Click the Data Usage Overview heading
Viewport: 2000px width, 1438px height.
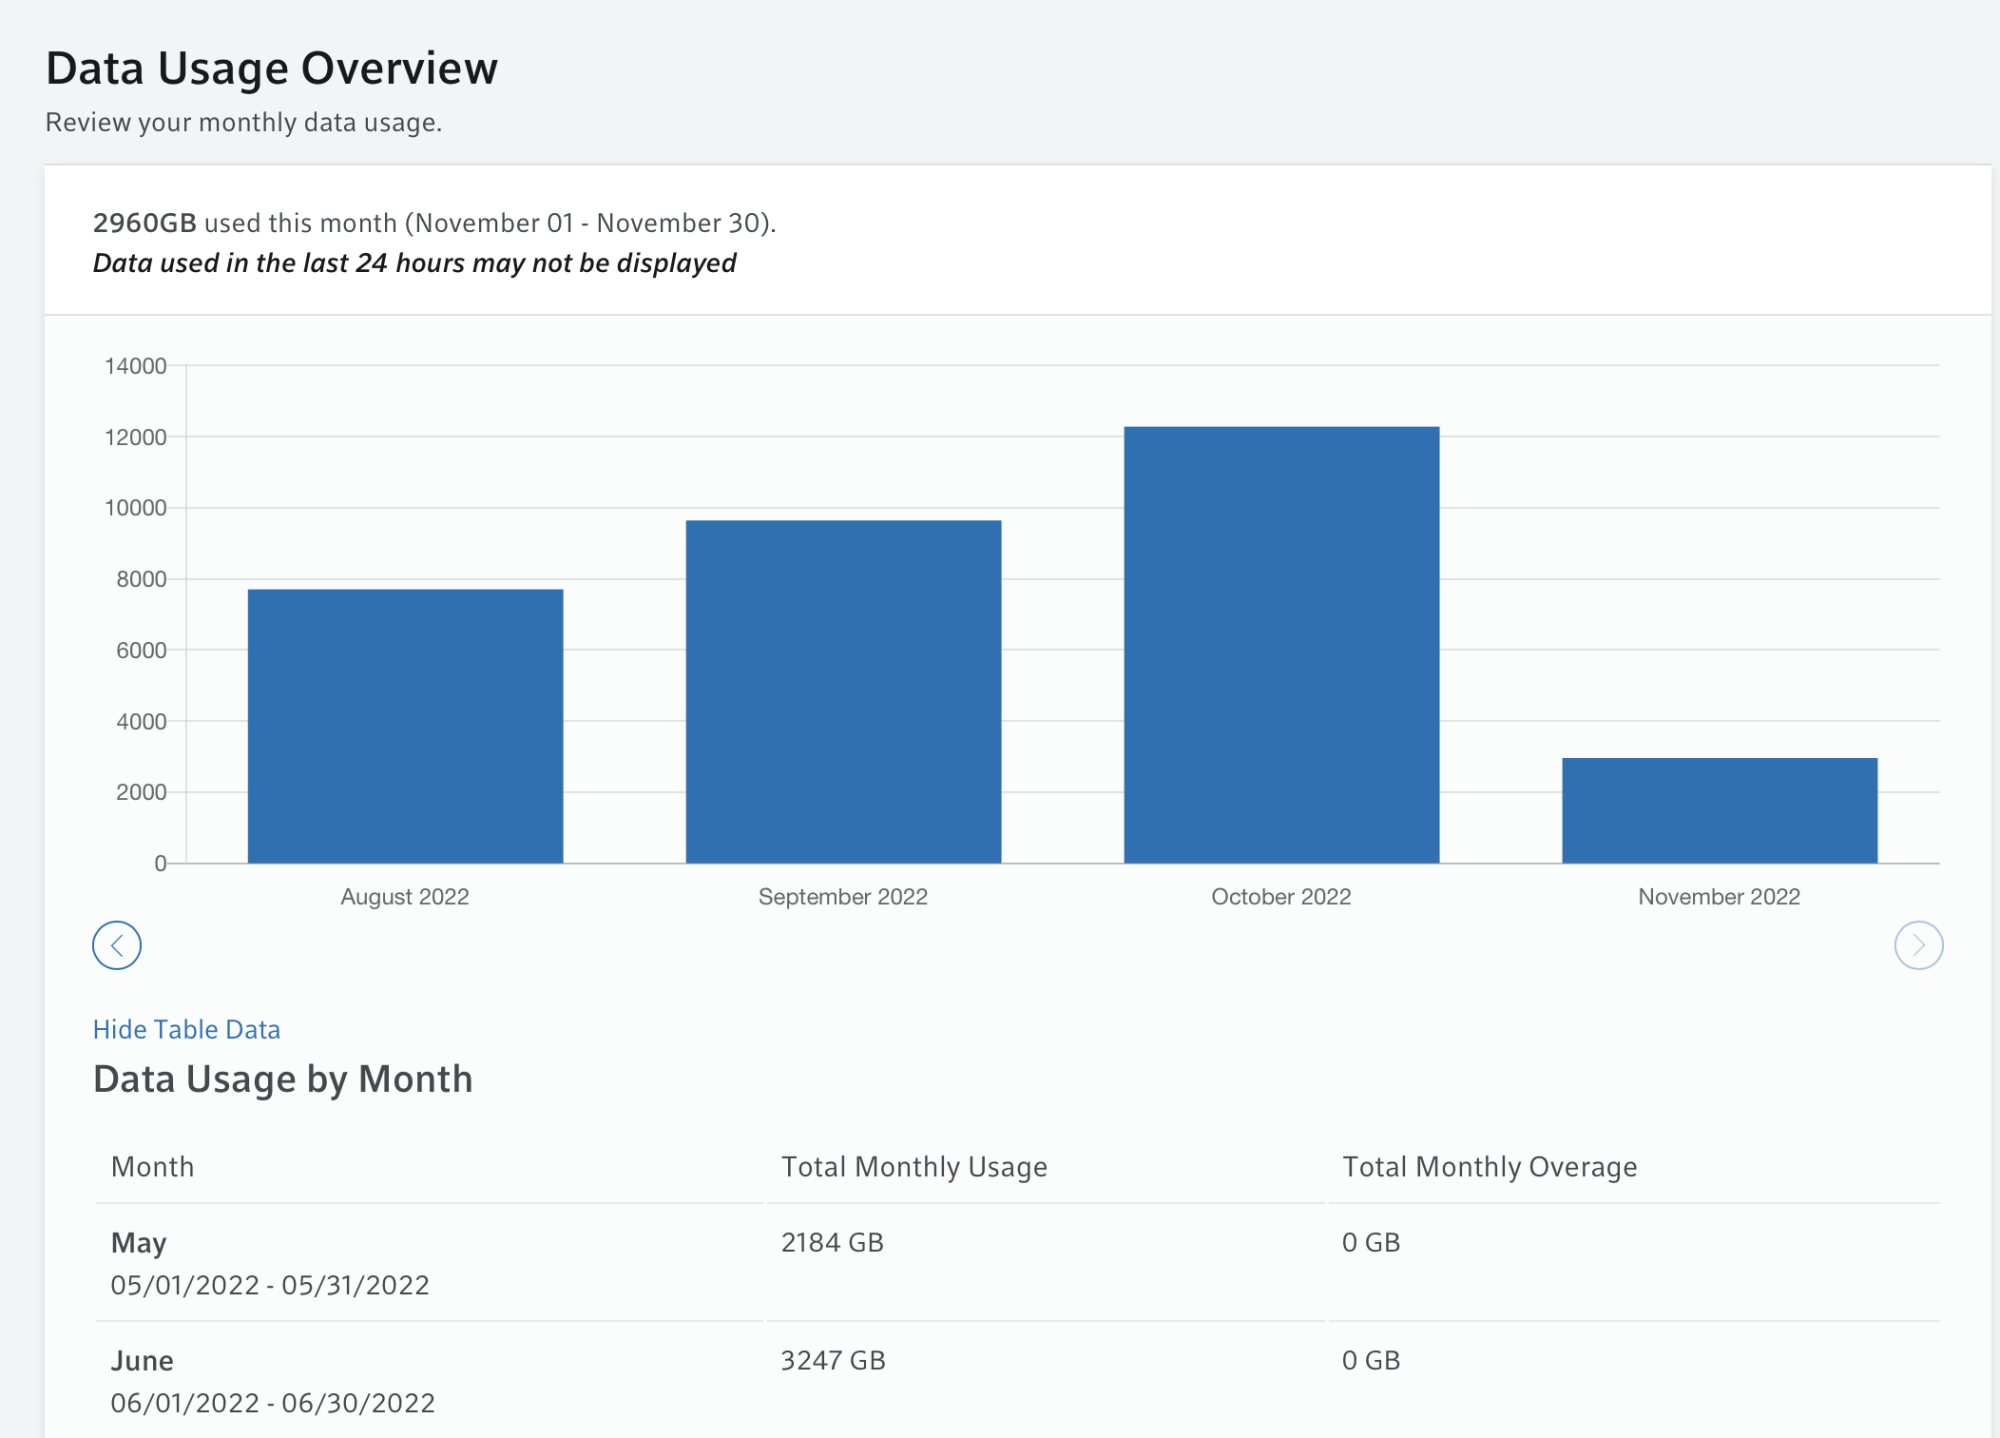[x=272, y=69]
